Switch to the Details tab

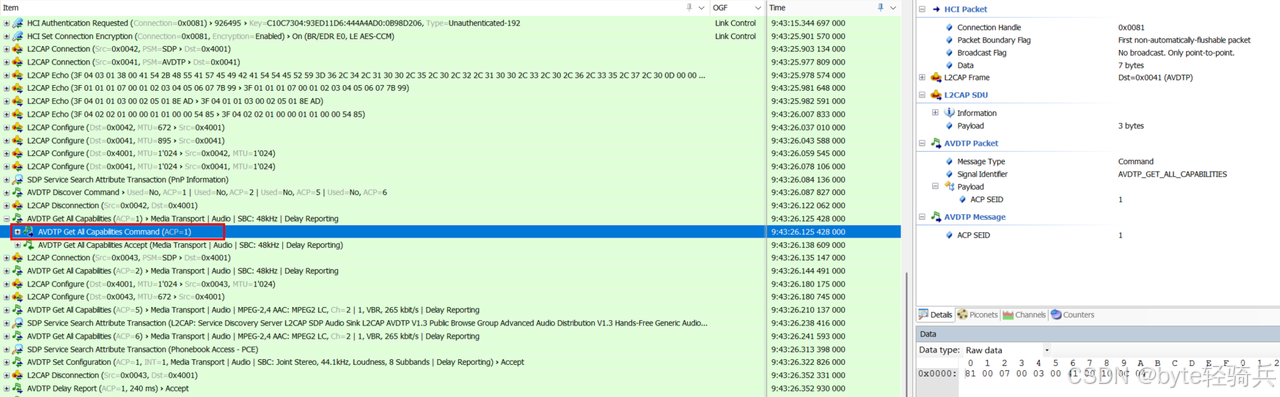936,315
